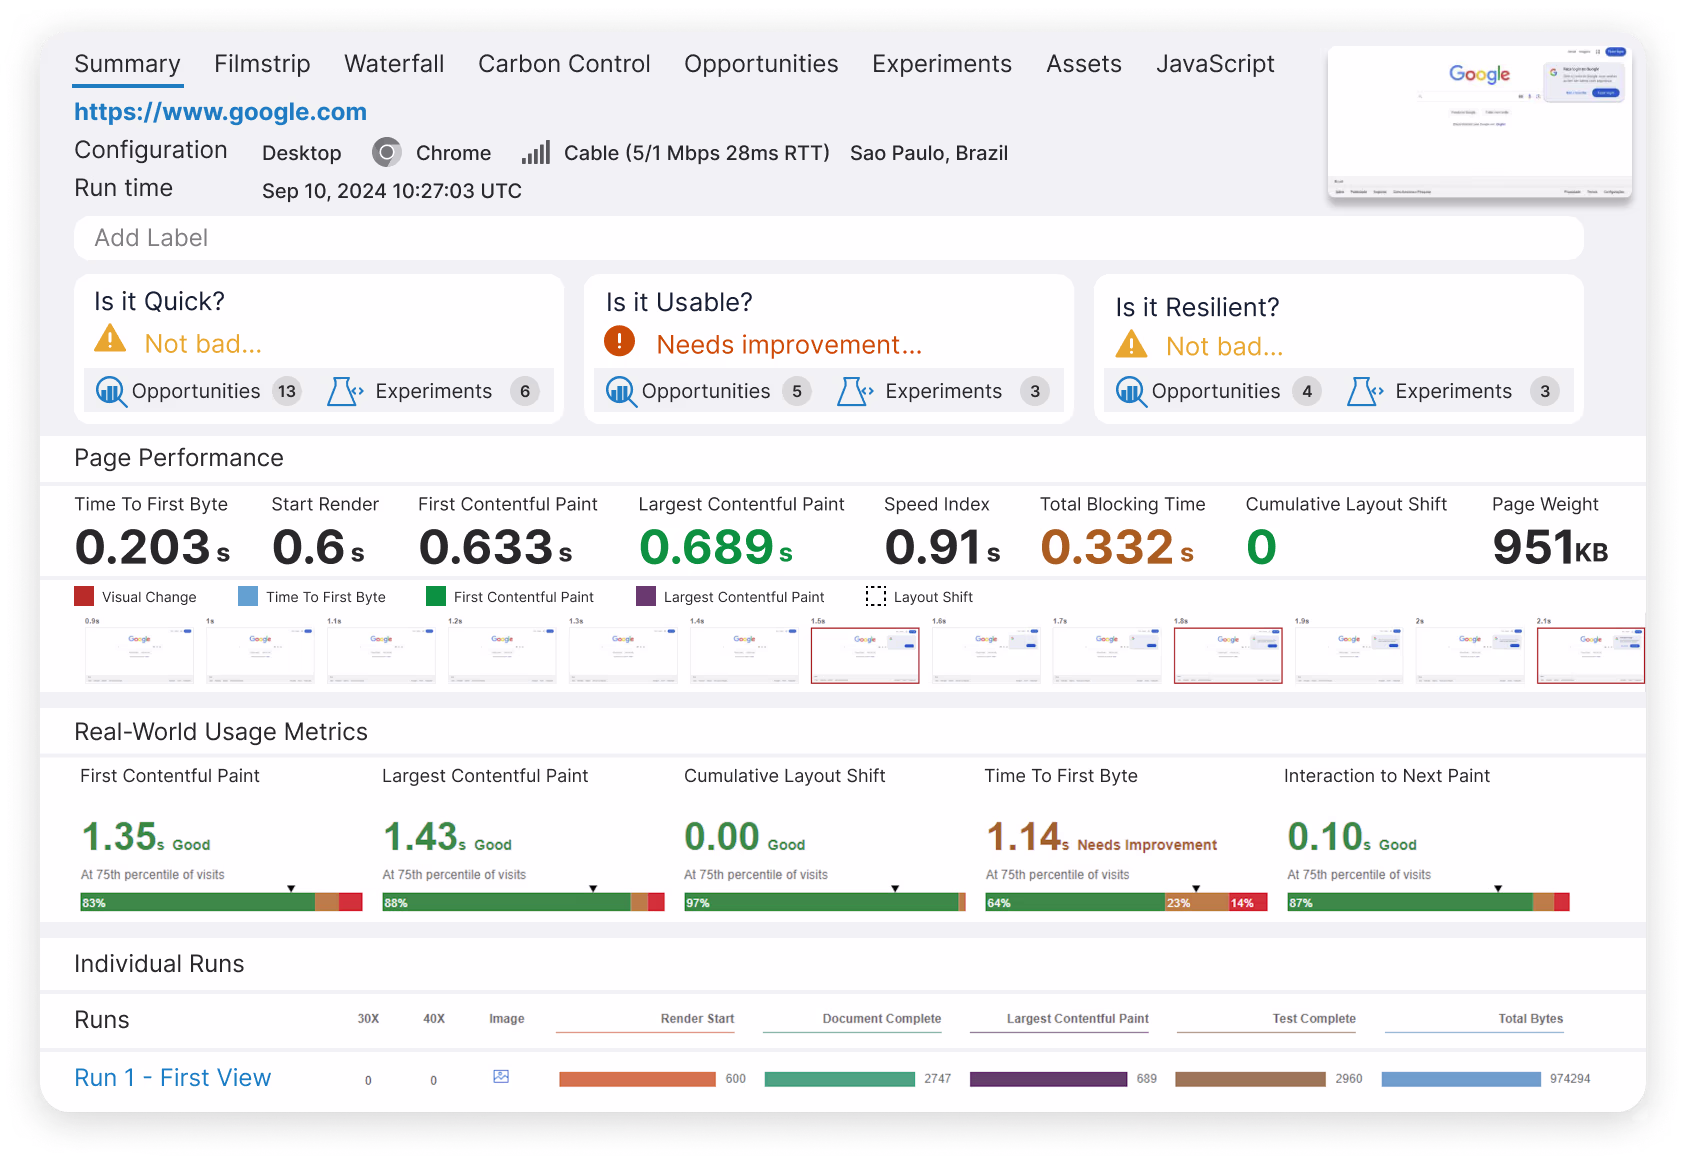Open Run 1 - First View link

coord(173,1078)
